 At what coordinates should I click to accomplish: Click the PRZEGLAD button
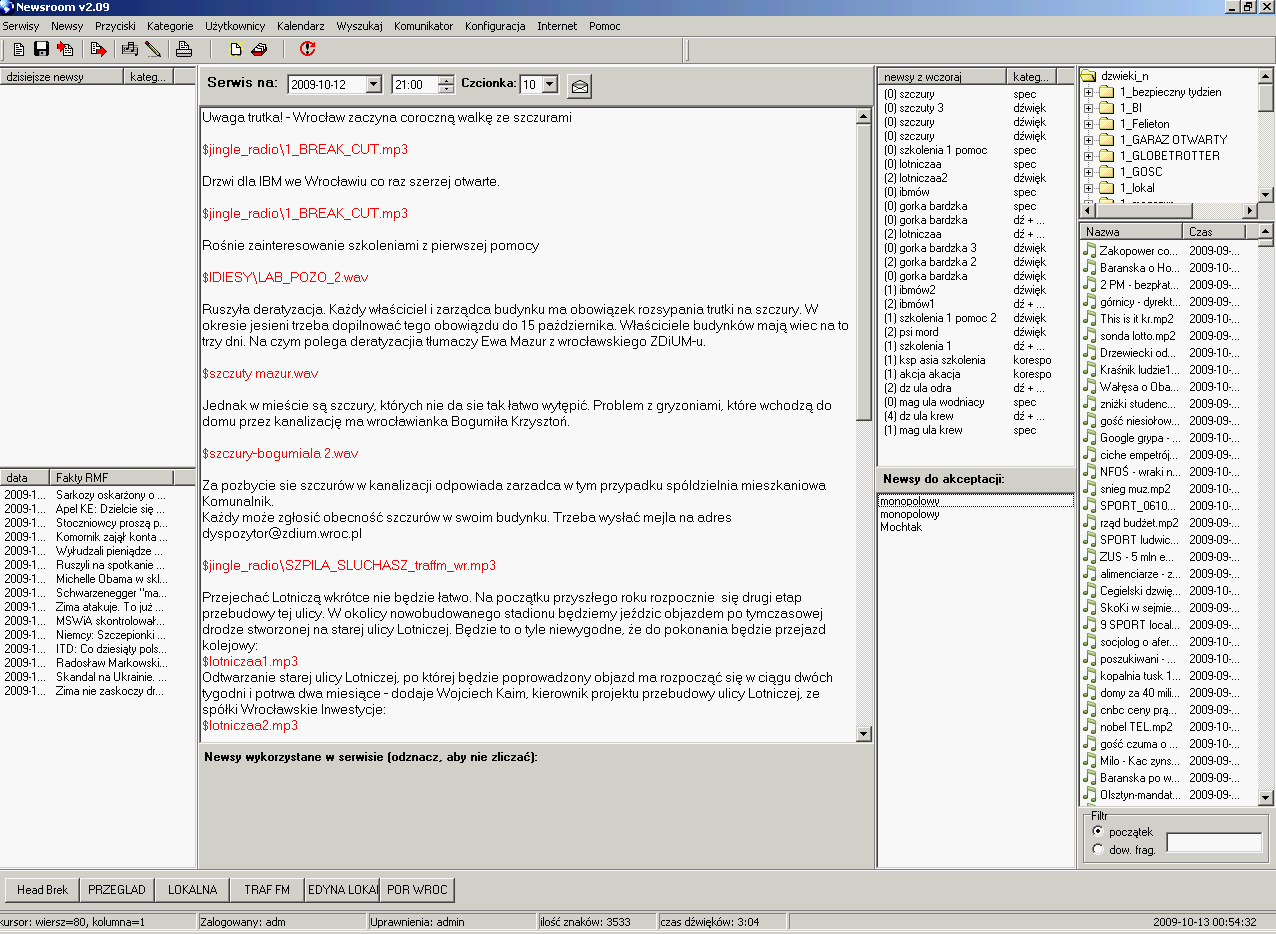point(117,889)
